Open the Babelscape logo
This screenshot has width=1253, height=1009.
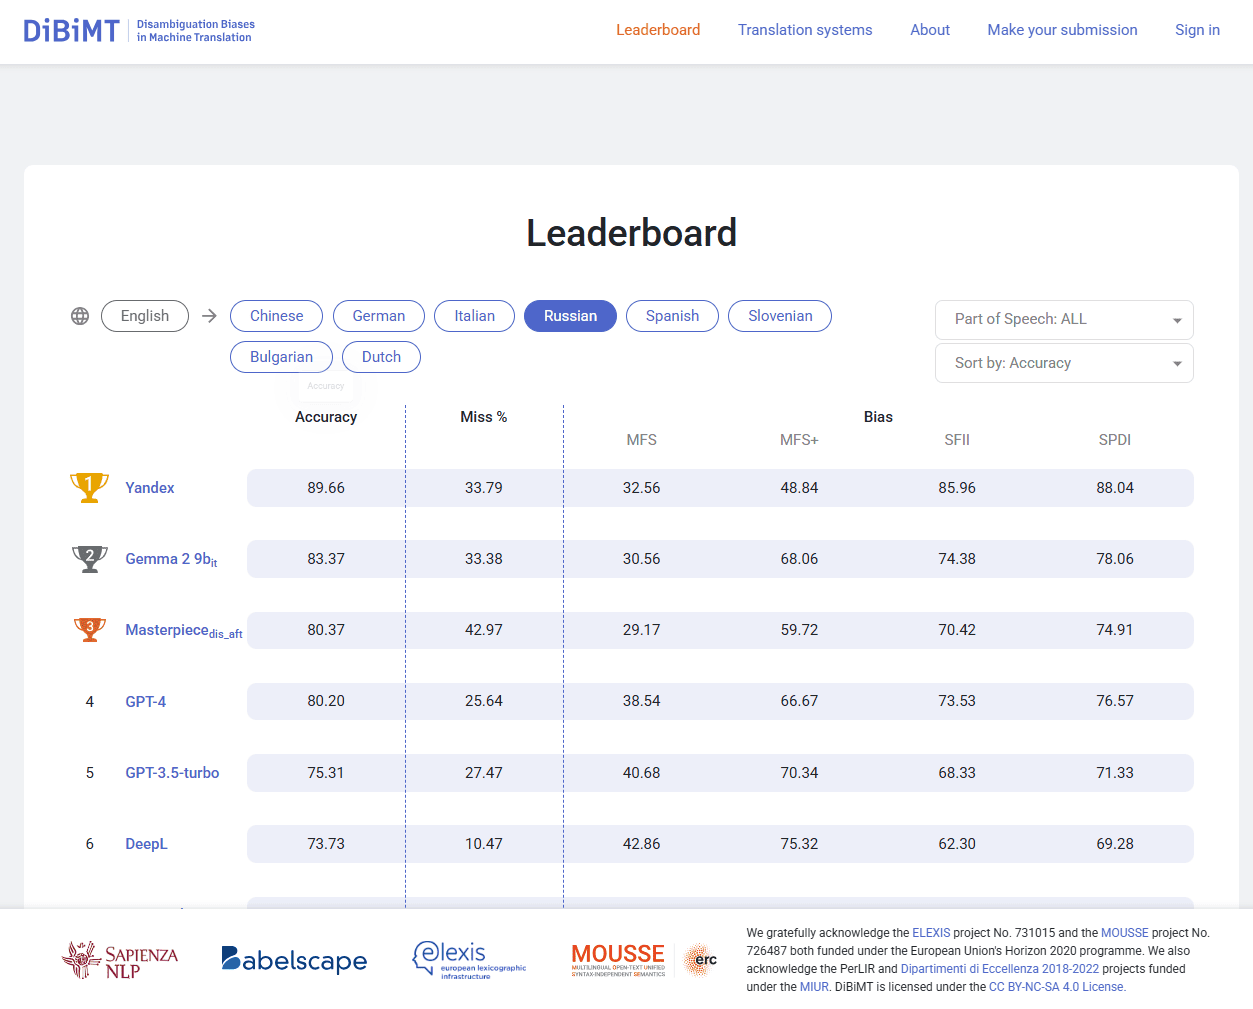coord(294,960)
